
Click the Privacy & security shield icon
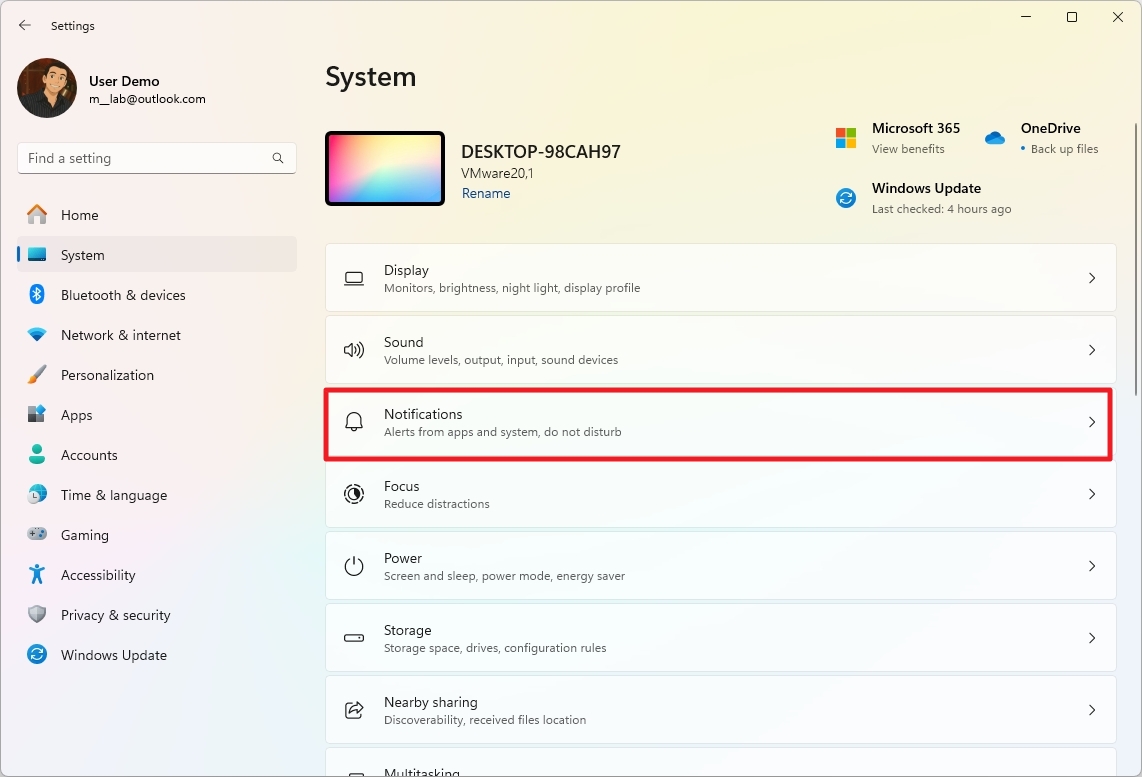coord(37,615)
